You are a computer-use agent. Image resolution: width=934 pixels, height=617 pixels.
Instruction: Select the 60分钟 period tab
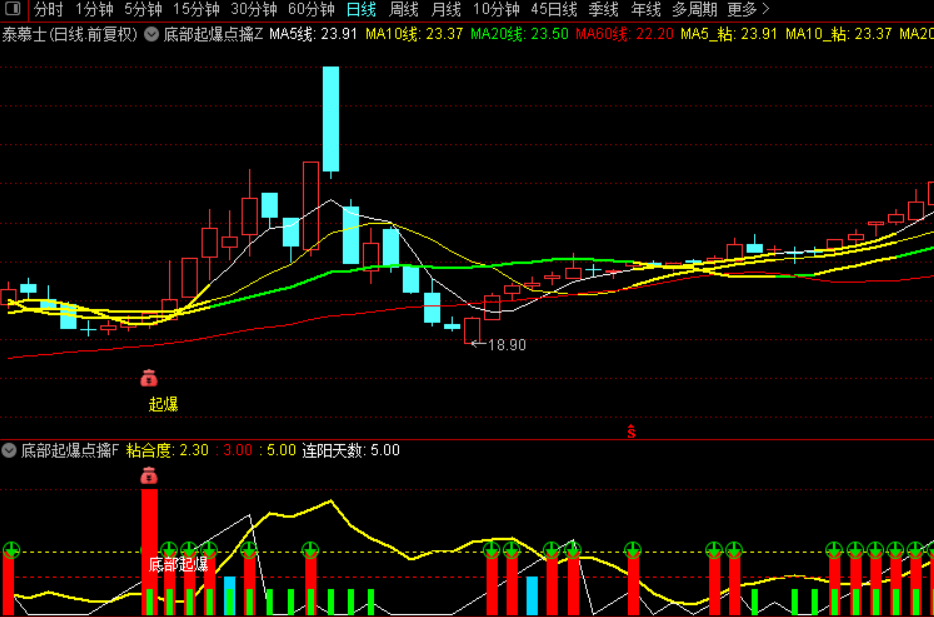click(311, 9)
